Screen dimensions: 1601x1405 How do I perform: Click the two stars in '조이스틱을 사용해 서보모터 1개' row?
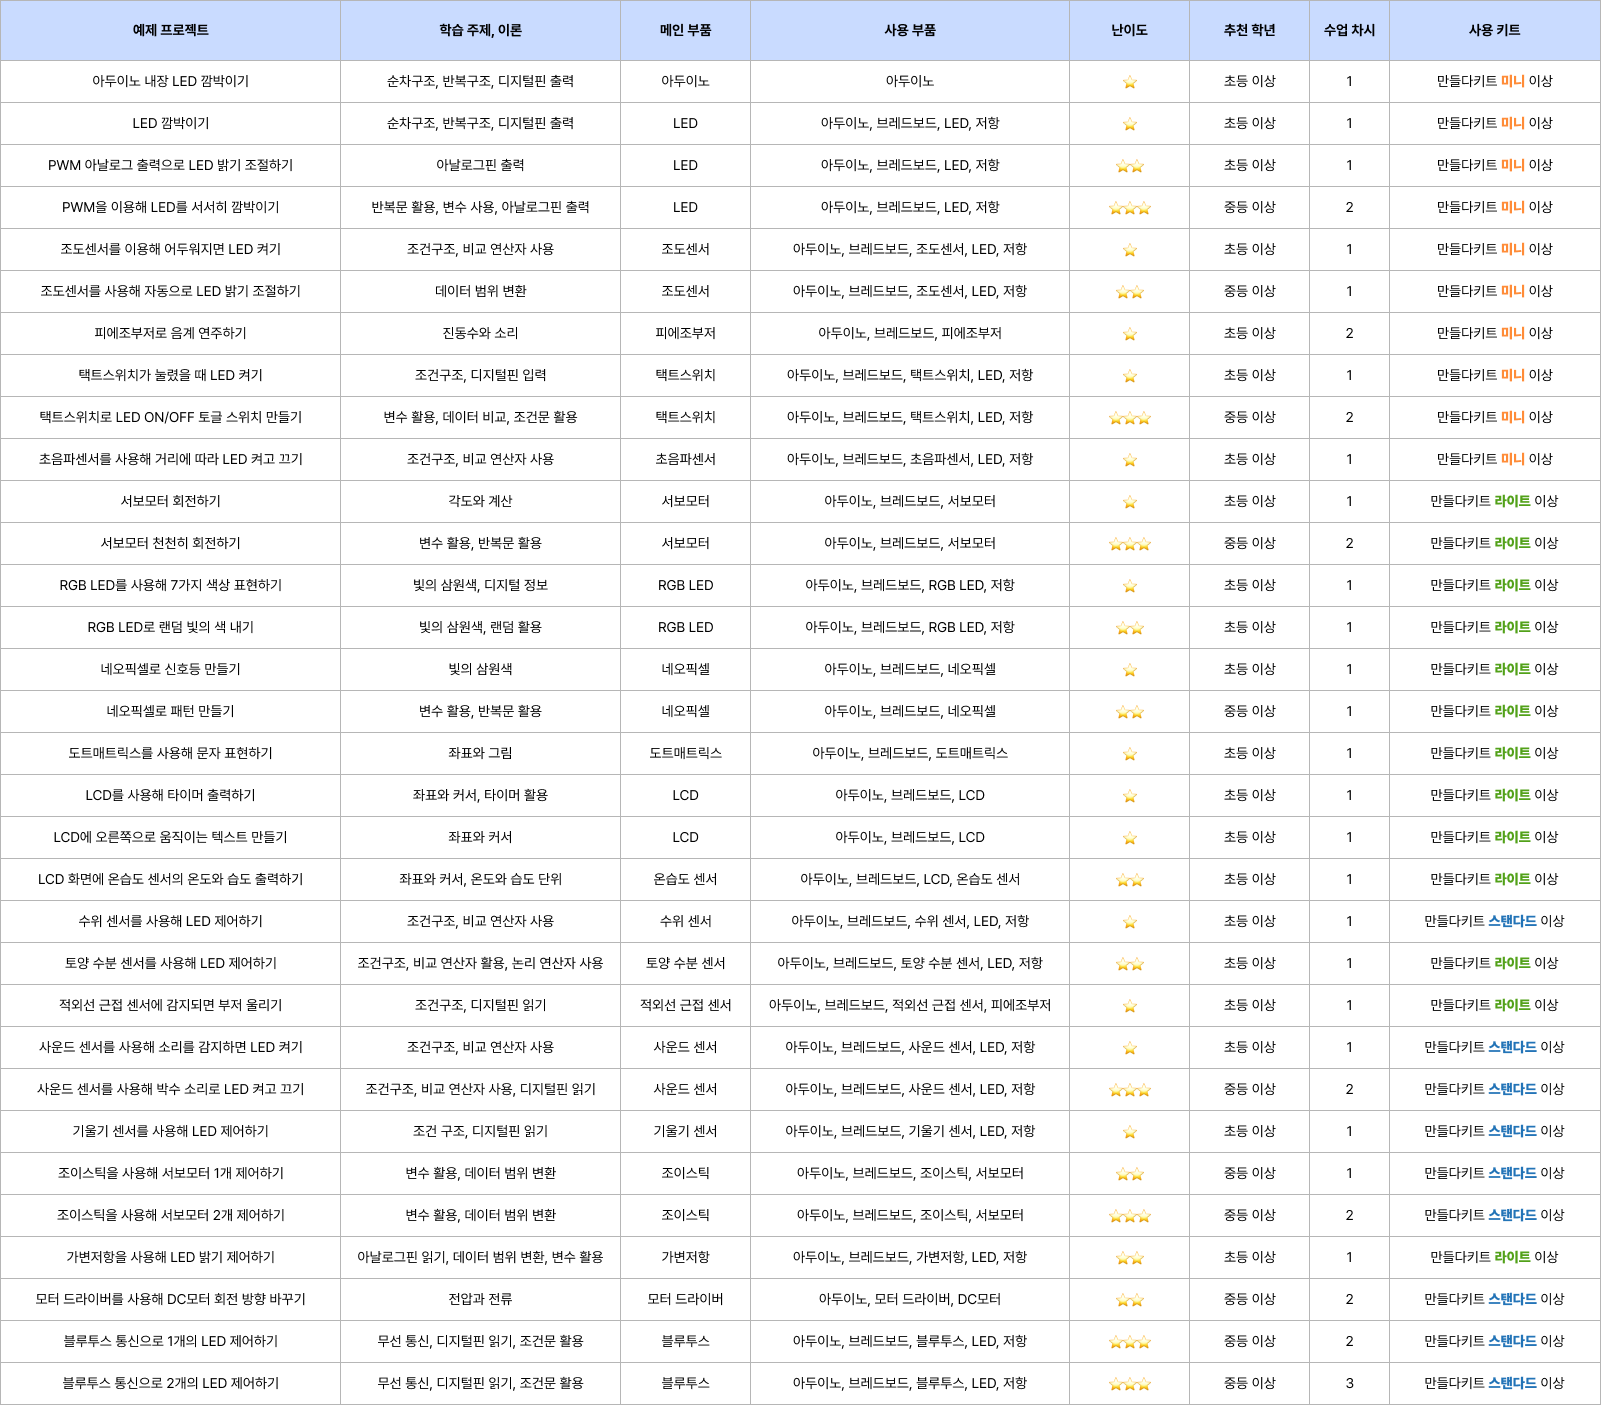pyautogui.click(x=1130, y=1174)
